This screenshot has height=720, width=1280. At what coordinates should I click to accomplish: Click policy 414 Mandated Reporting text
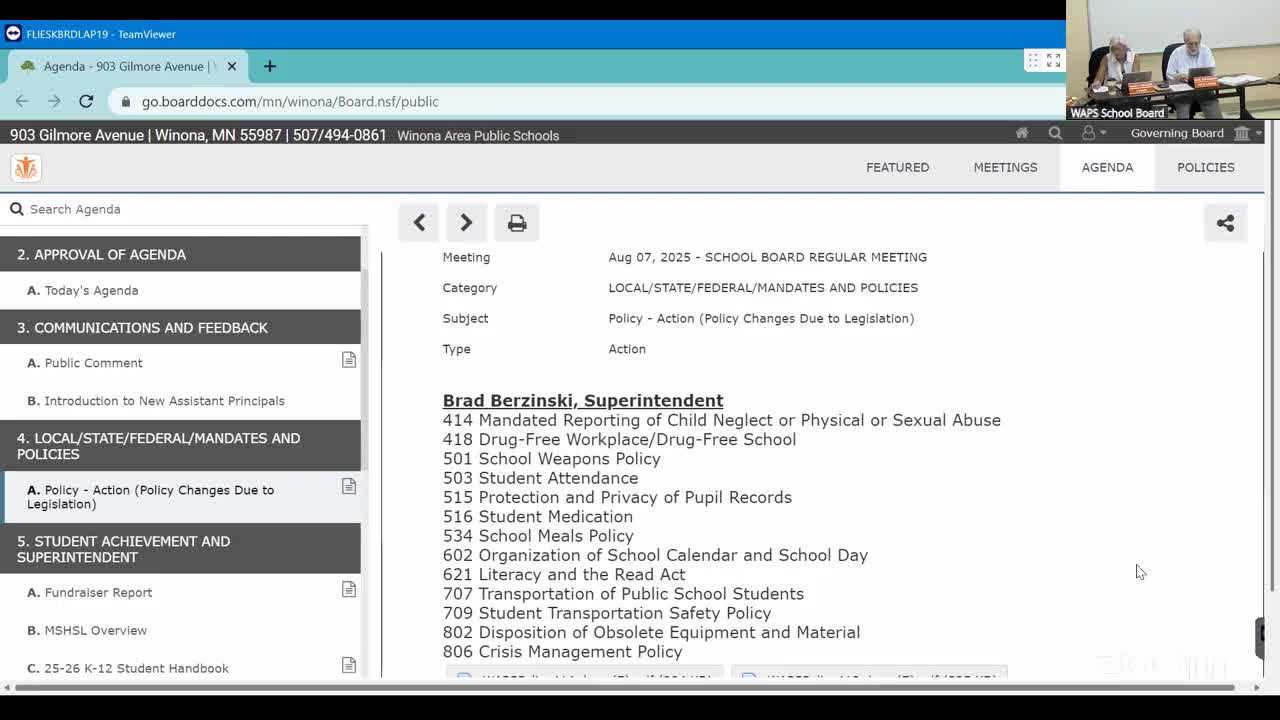[722, 420]
